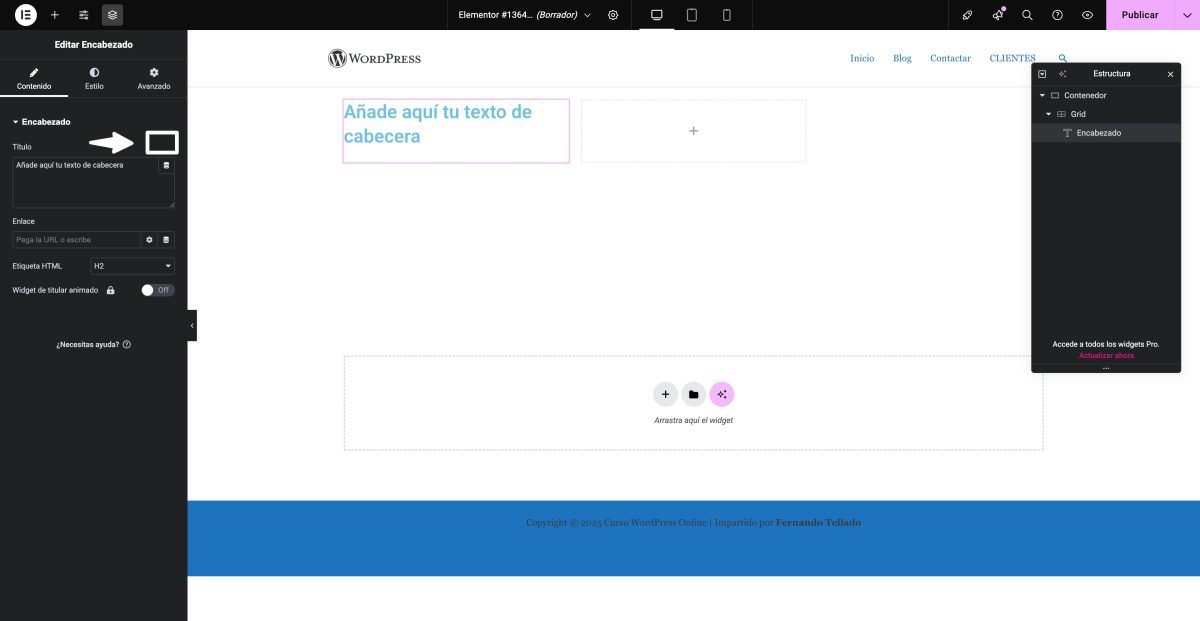The width and height of the screenshot is (1200, 621).
Task: Select desktop view in responsive mode bar
Action: [655, 15]
